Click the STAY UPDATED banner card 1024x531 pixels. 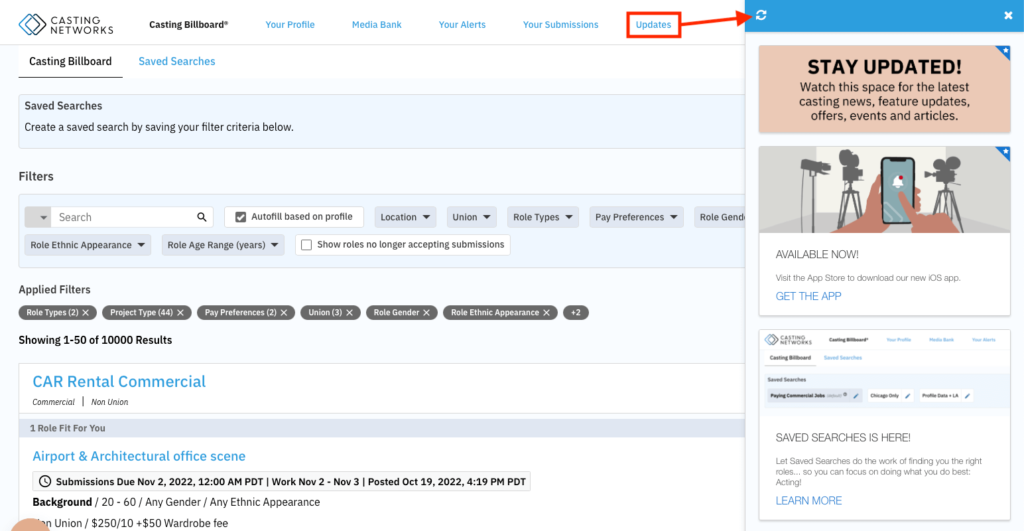coord(884,89)
